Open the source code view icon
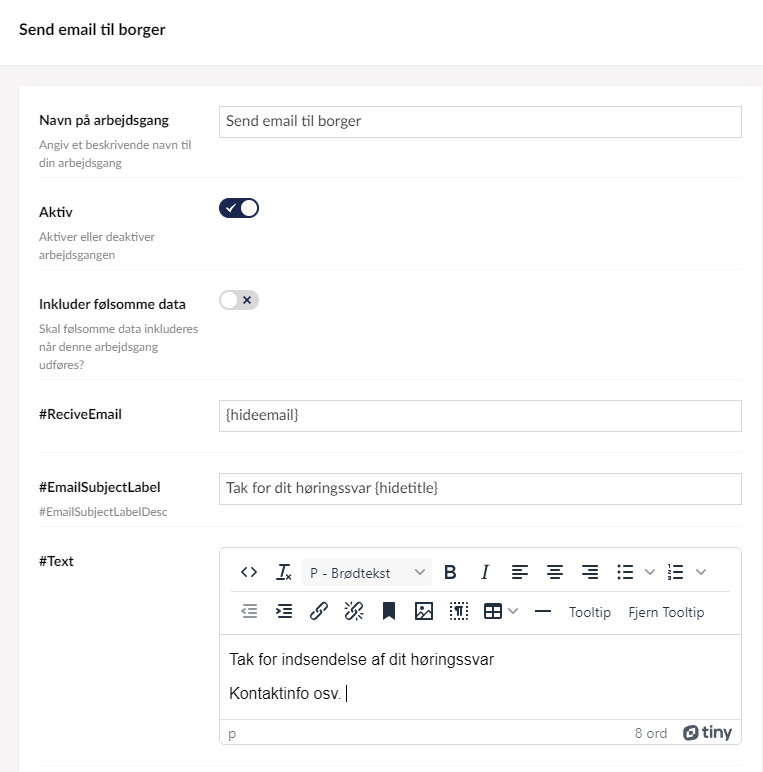This screenshot has height=772, width=763. point(249,572)
